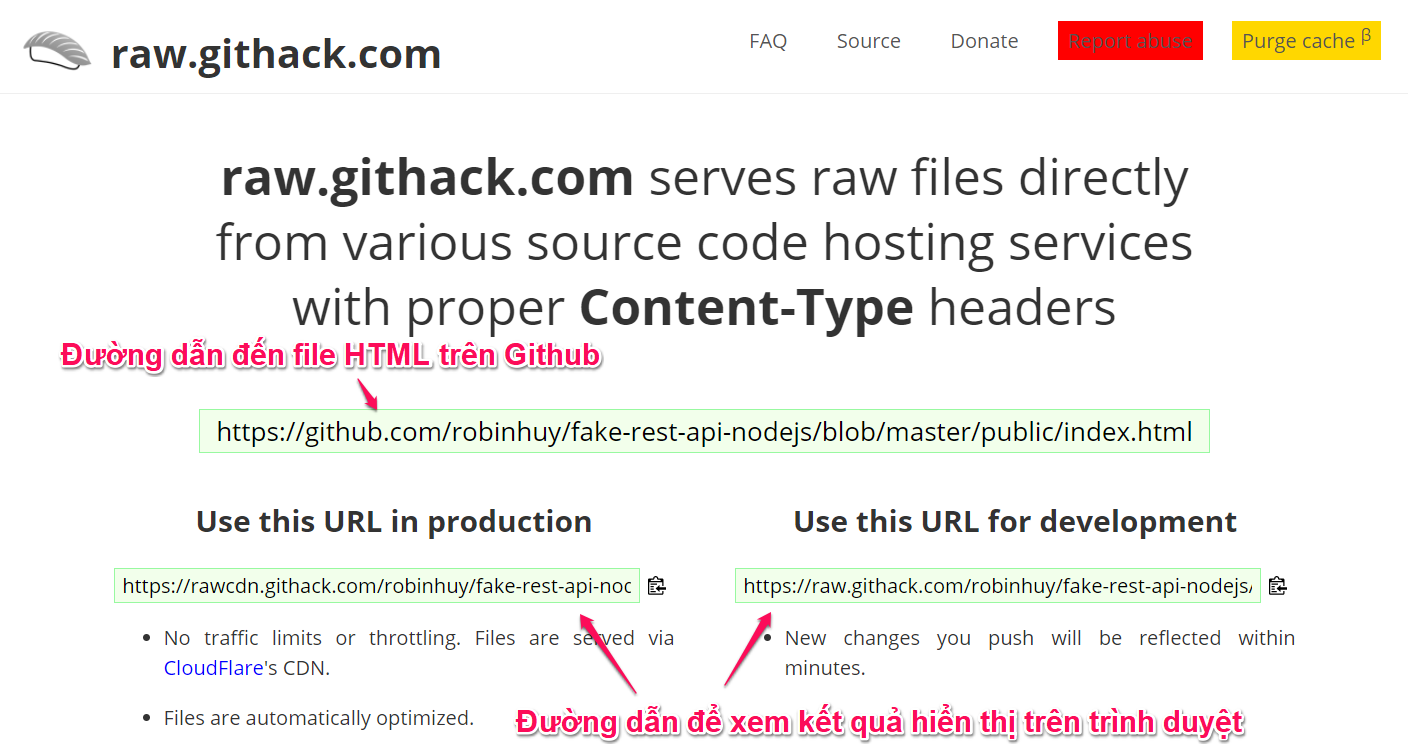Focus the GitHub file URL input box
This screenshot has width=1408, height=752.
click(704, 432)
